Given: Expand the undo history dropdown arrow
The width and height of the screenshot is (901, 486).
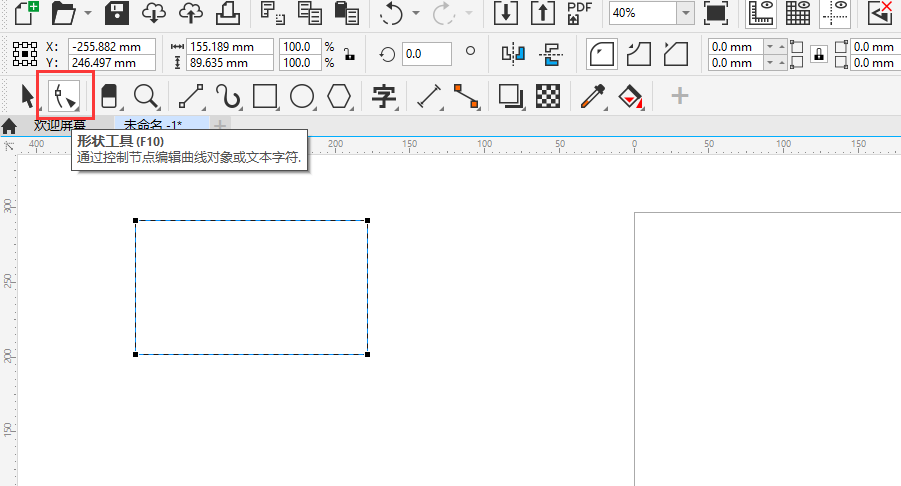Looking at the screenshot, I should coord(415,14).
